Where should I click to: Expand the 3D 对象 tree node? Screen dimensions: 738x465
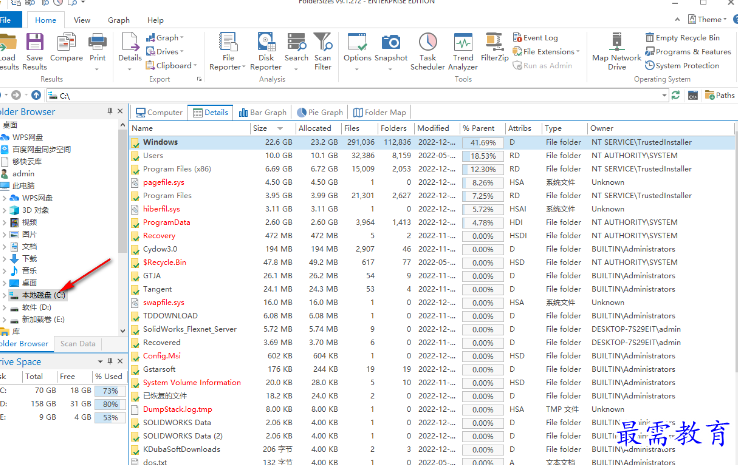(4, 210)
